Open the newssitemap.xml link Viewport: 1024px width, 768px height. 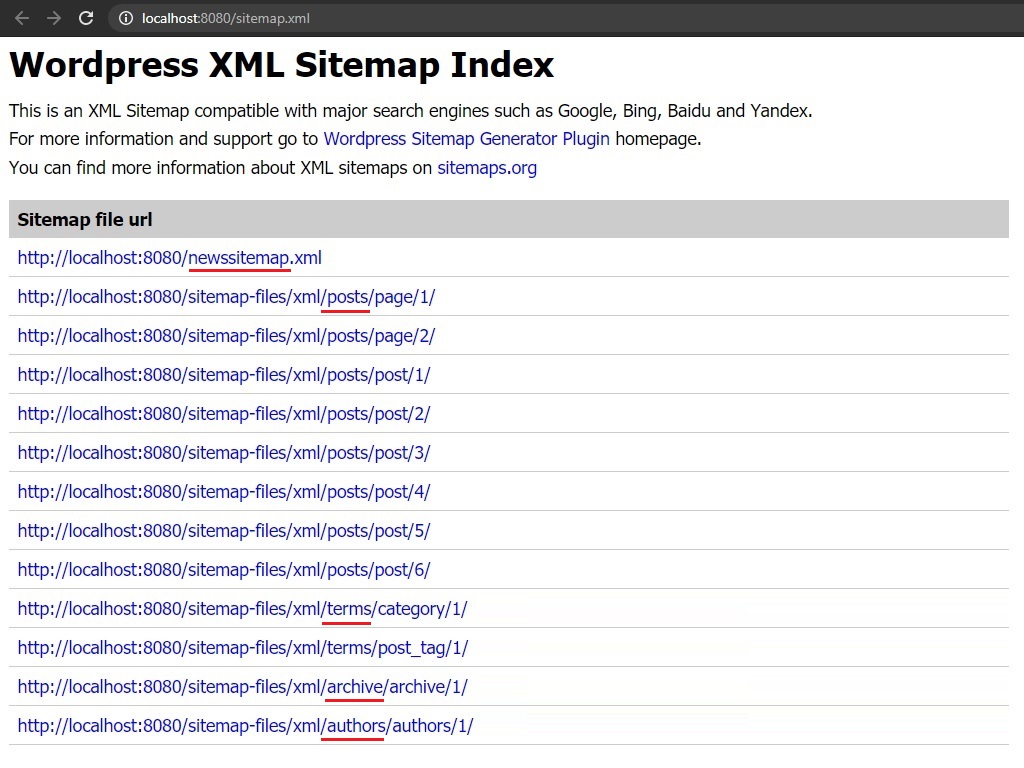click(169, 257)
